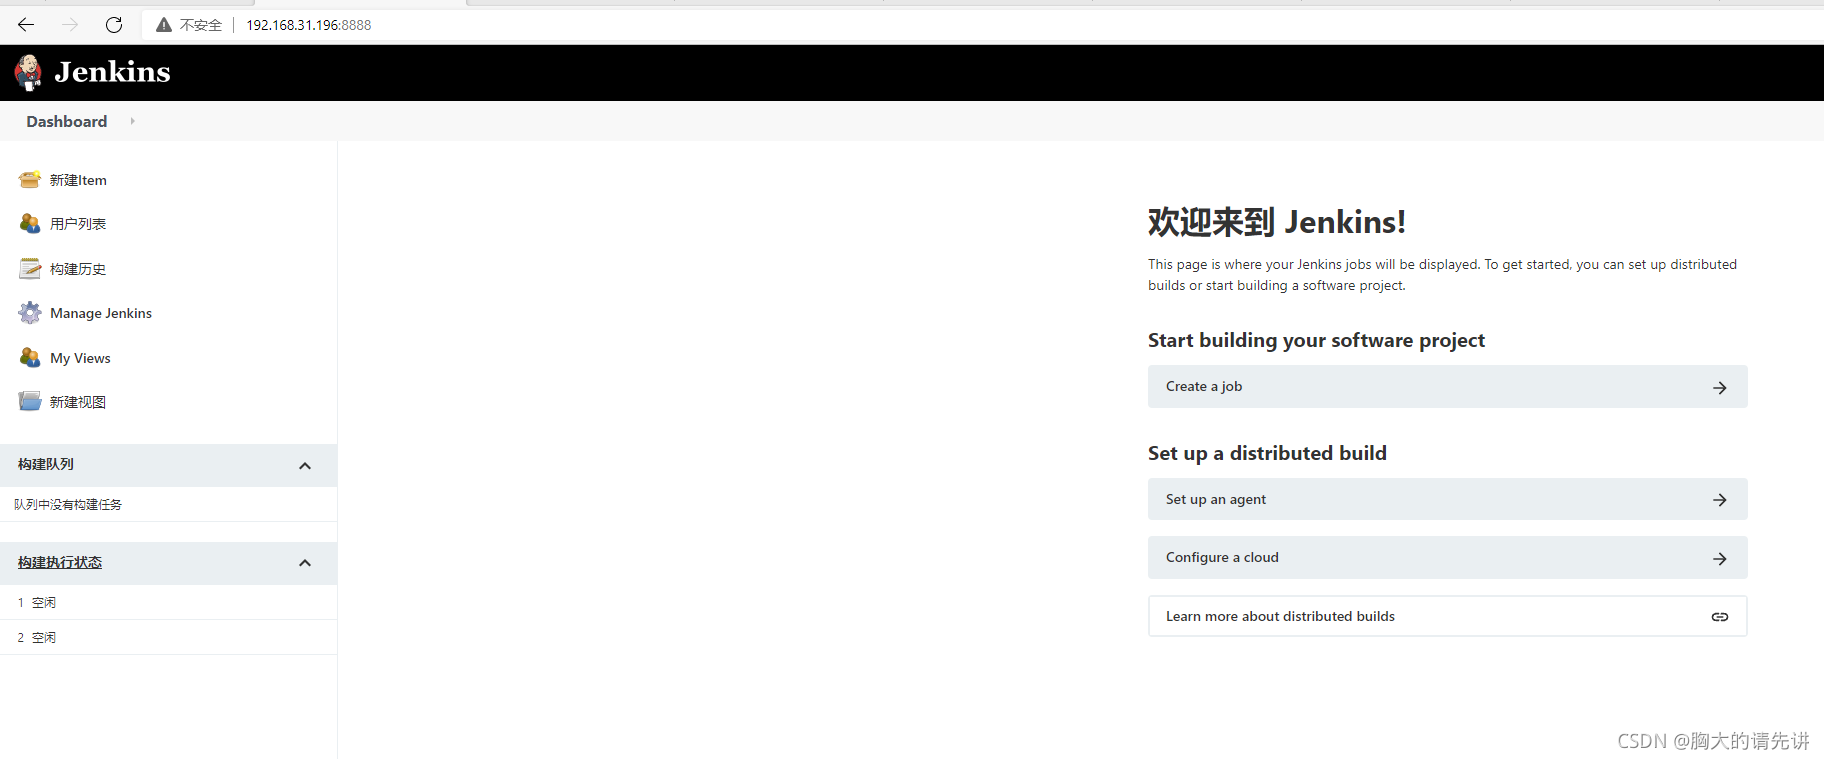The height and width of the screenshot is (759, 1824).
Task: Select executor row 1 空闲
Action: tap(168, 602)
